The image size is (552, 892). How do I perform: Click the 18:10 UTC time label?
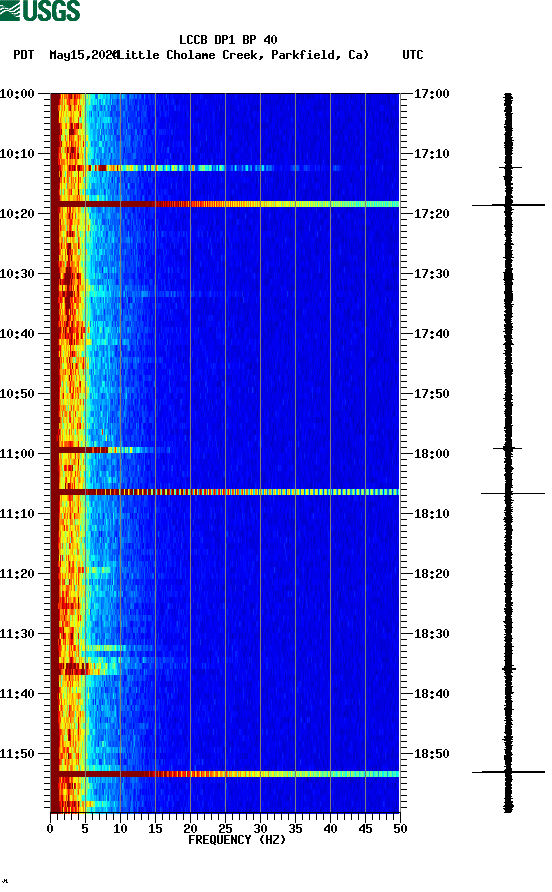tap(431, 514)
